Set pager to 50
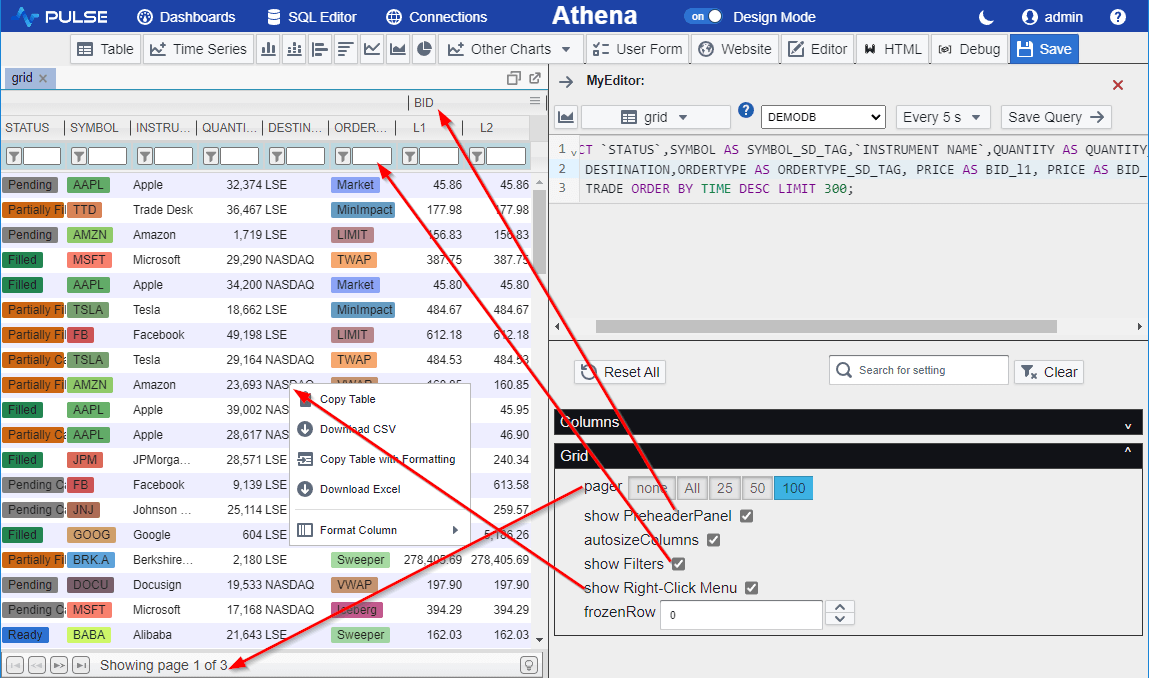Viewport: 1149px width, 678px height. point(758,488)
